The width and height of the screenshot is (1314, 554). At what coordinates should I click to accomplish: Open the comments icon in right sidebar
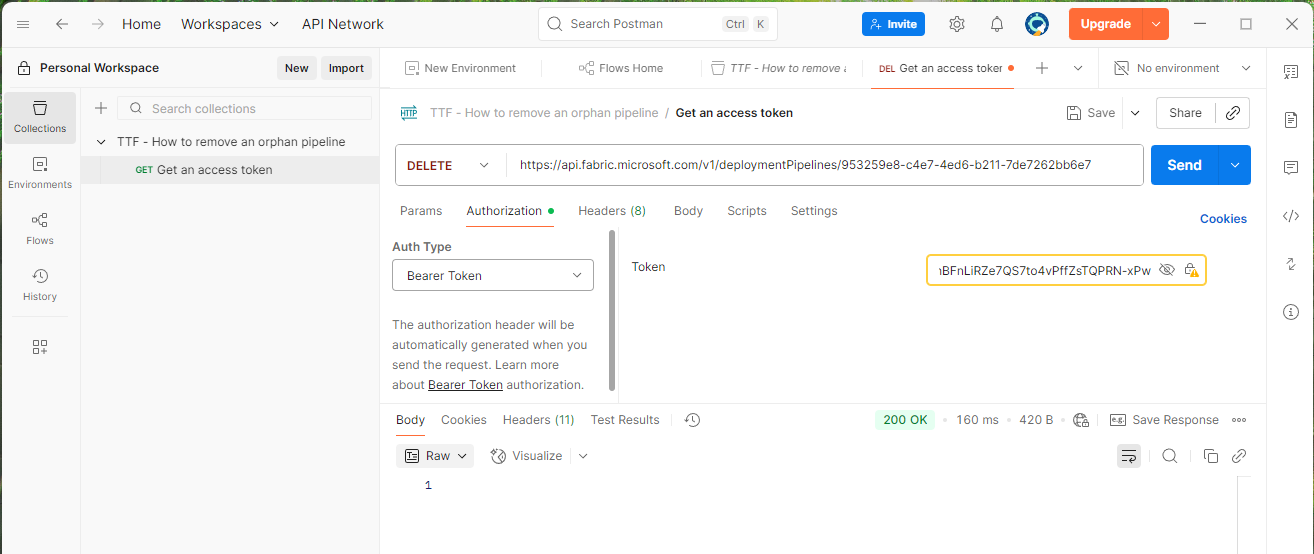point(1291,168)
